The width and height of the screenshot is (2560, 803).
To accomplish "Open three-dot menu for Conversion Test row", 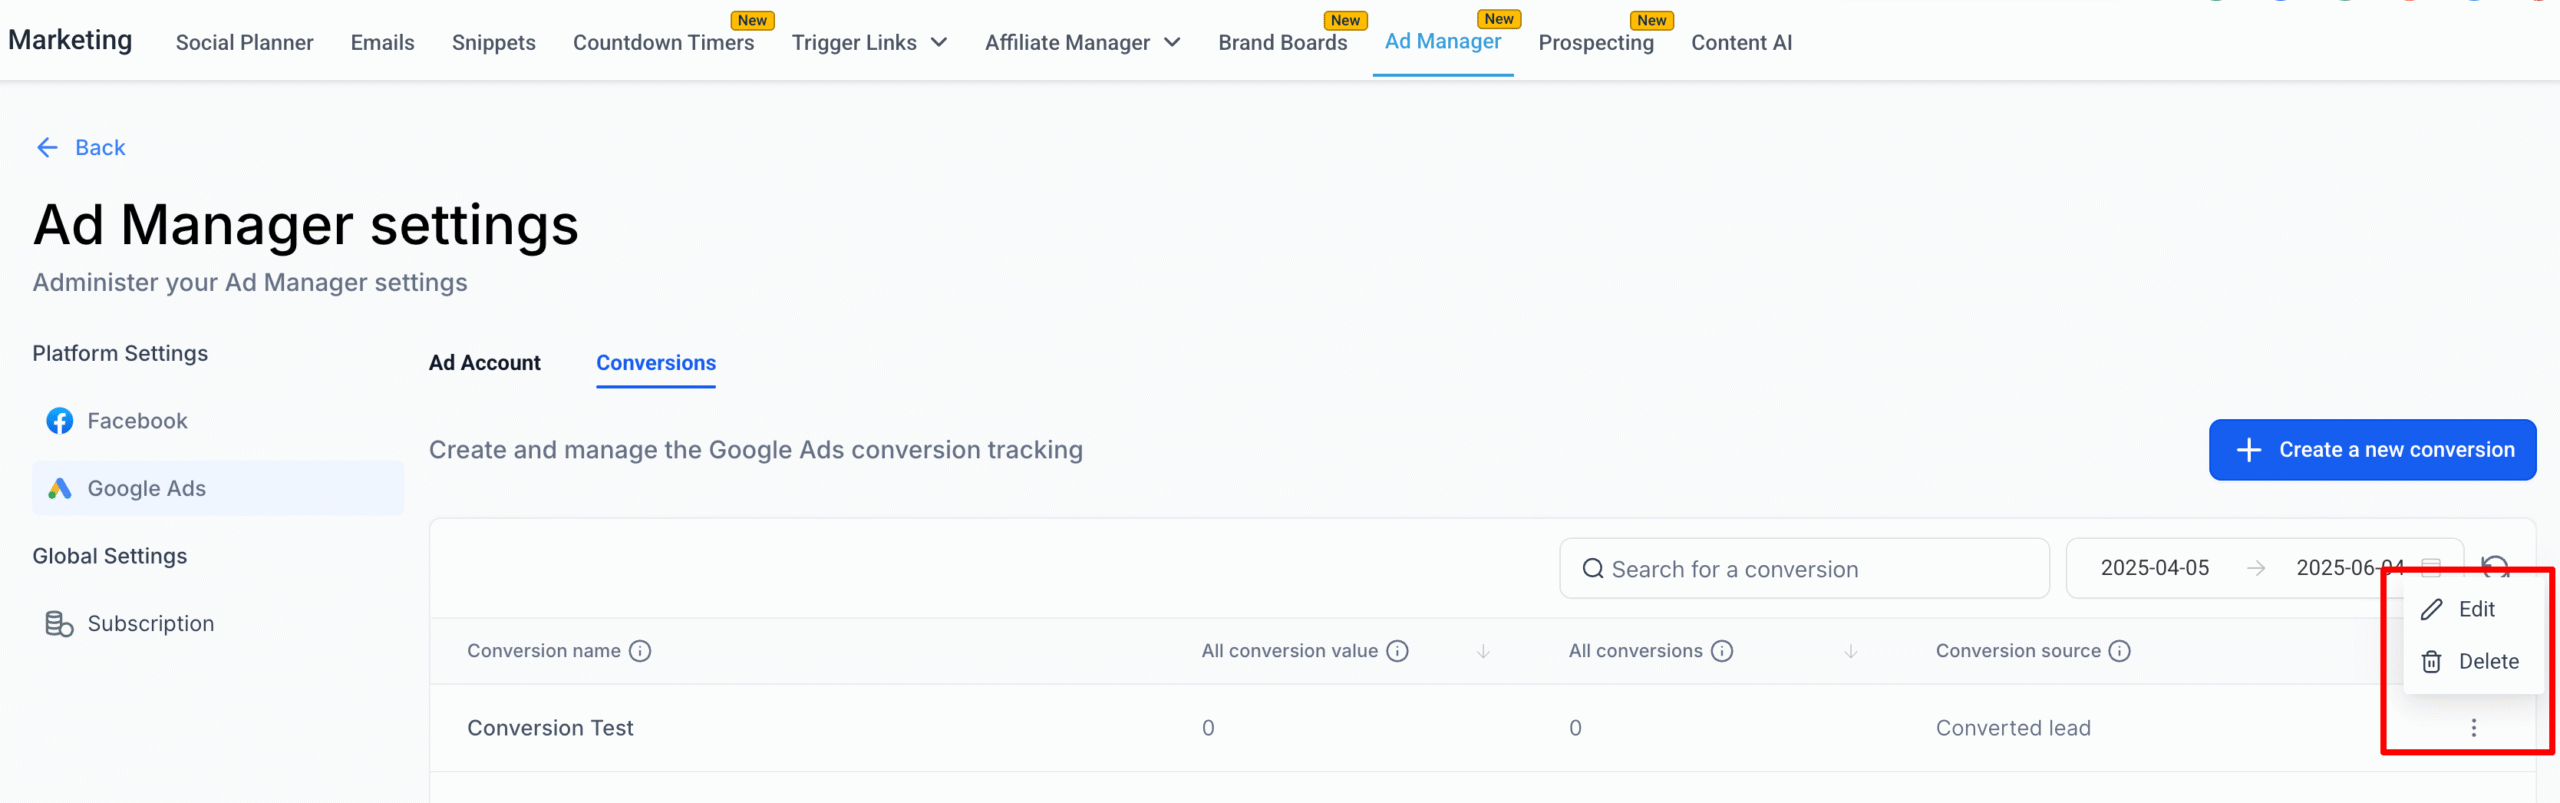I will 2473,728.
